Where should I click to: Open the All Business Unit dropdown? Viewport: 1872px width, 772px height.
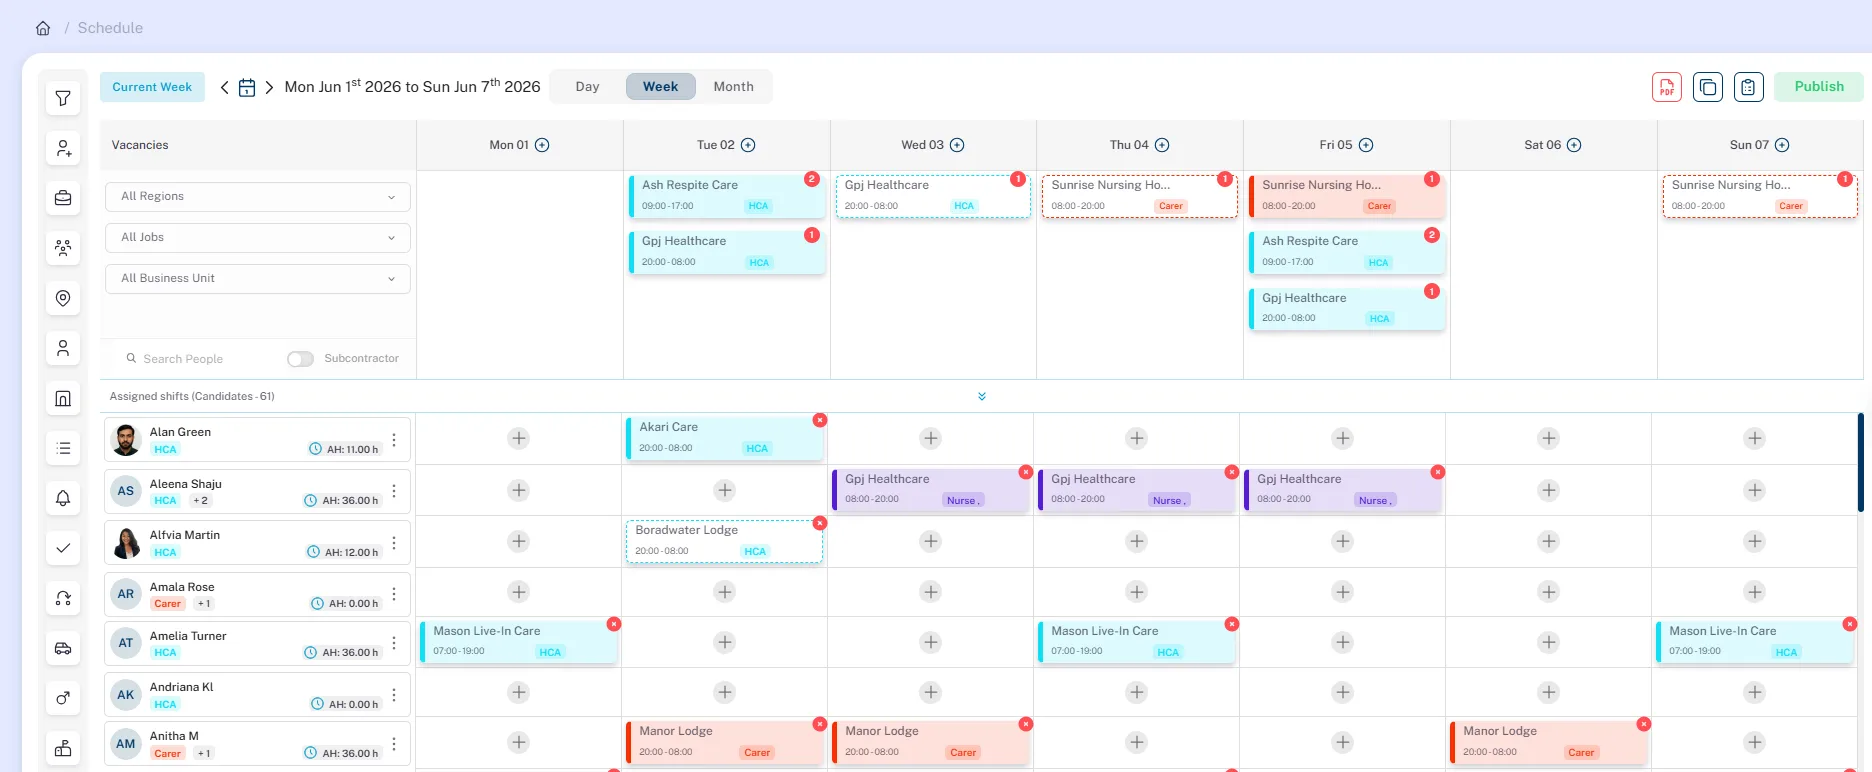258,279
